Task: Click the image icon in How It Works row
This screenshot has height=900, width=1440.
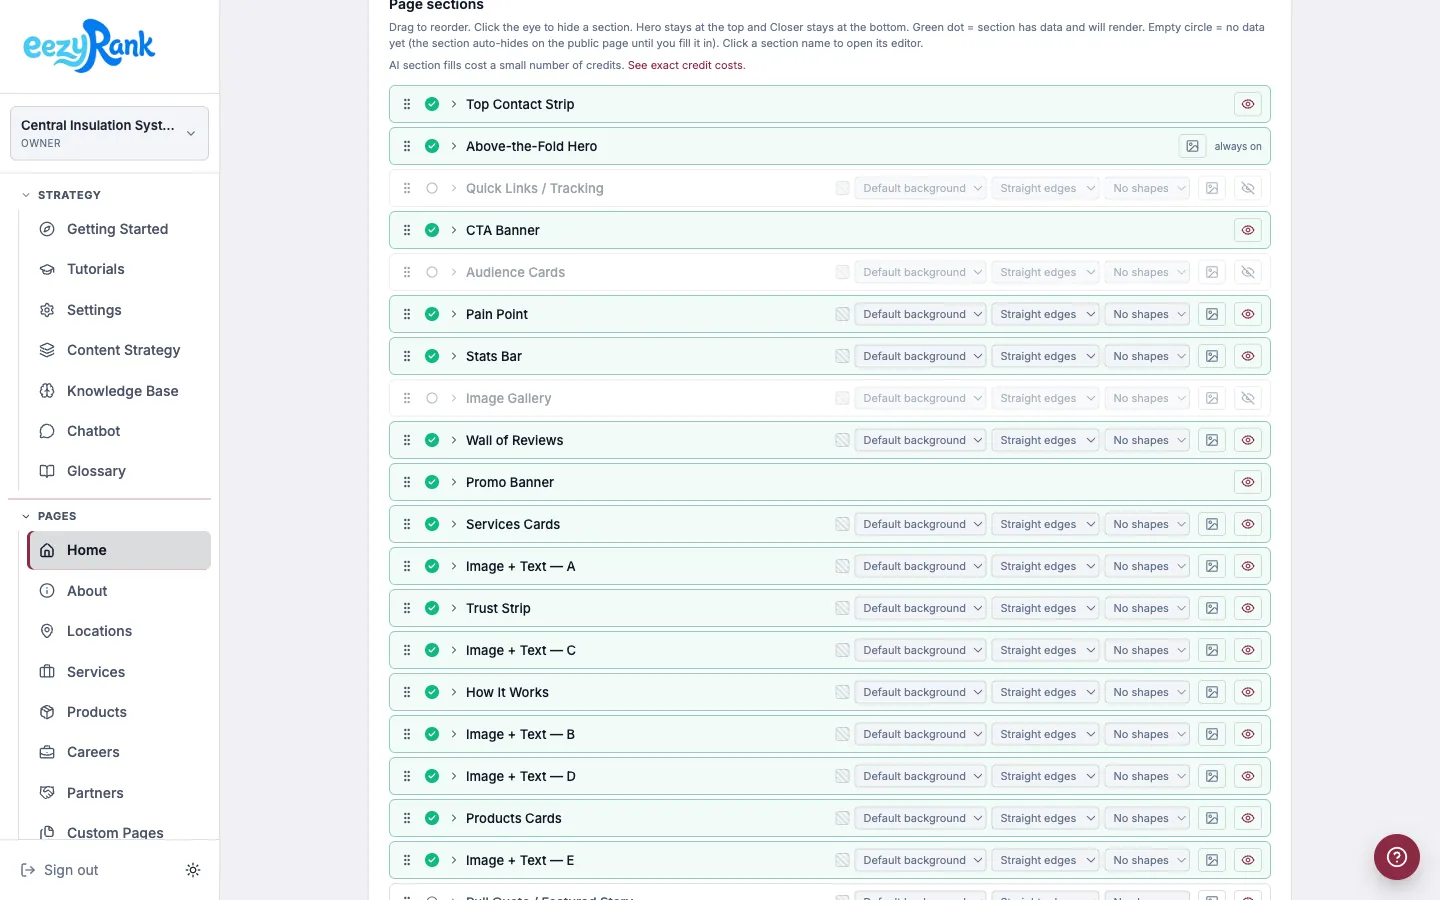Action: pos(1212,692)
